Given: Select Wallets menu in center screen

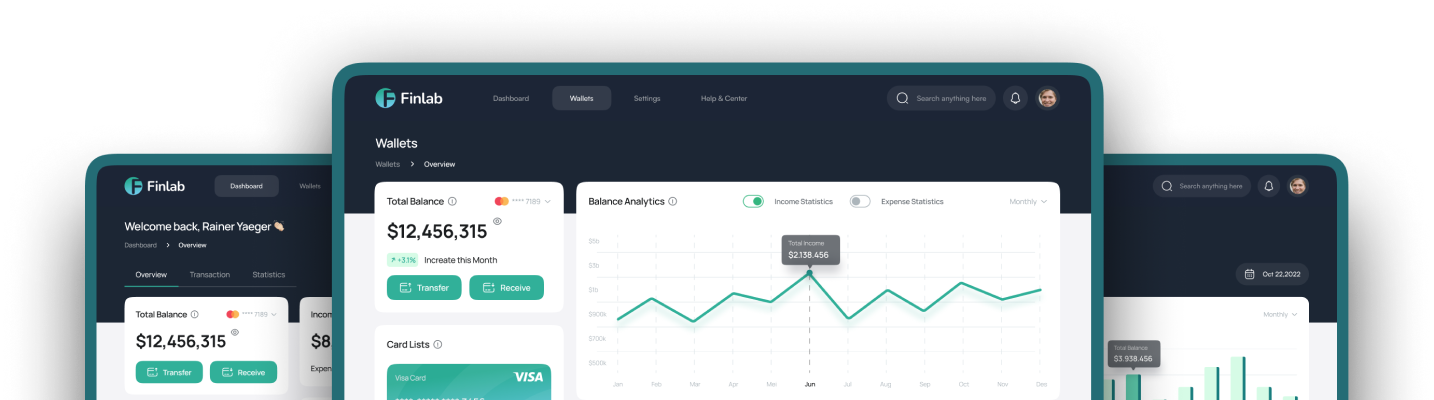Looking at the screenshot, I should tap(581, 98).
